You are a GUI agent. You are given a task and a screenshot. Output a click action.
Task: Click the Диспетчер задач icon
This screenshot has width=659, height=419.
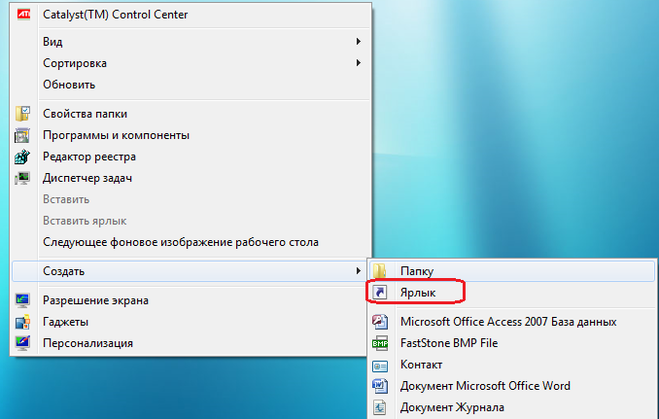22,178
